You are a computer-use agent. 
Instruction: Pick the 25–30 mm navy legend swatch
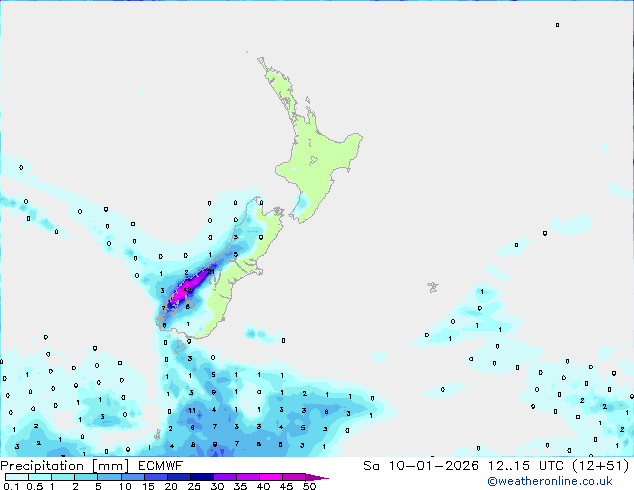pos(202,477)
